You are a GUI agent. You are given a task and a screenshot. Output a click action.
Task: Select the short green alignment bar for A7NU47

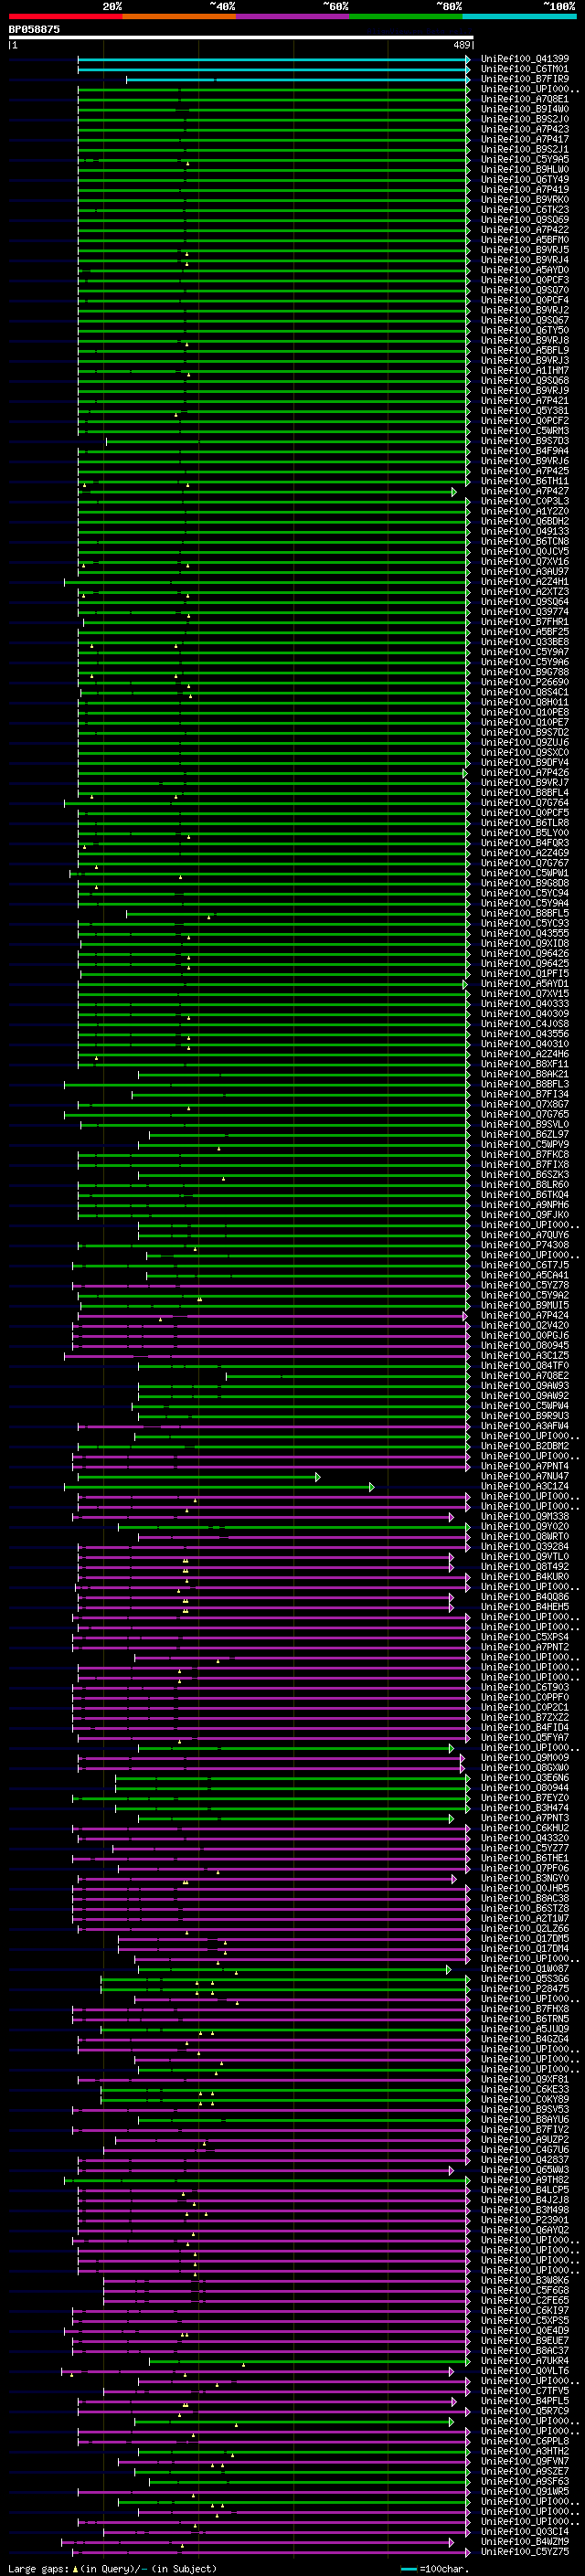click(x=199, y=1476)
